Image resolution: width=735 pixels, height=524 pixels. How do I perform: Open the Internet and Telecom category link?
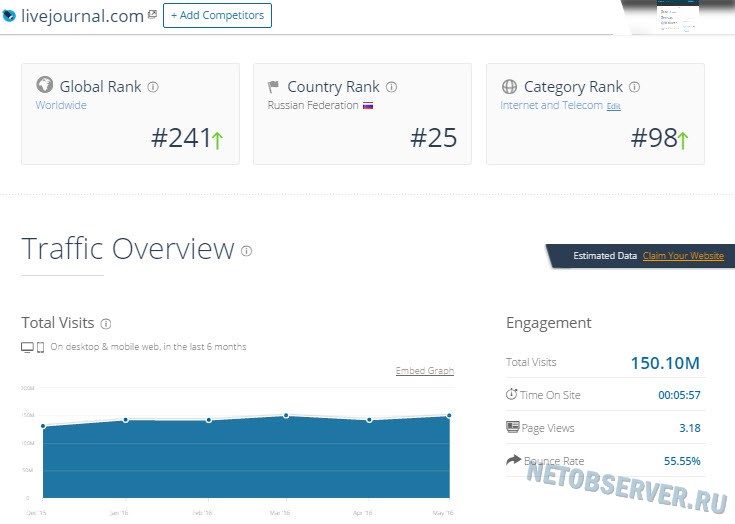[551, 105]
